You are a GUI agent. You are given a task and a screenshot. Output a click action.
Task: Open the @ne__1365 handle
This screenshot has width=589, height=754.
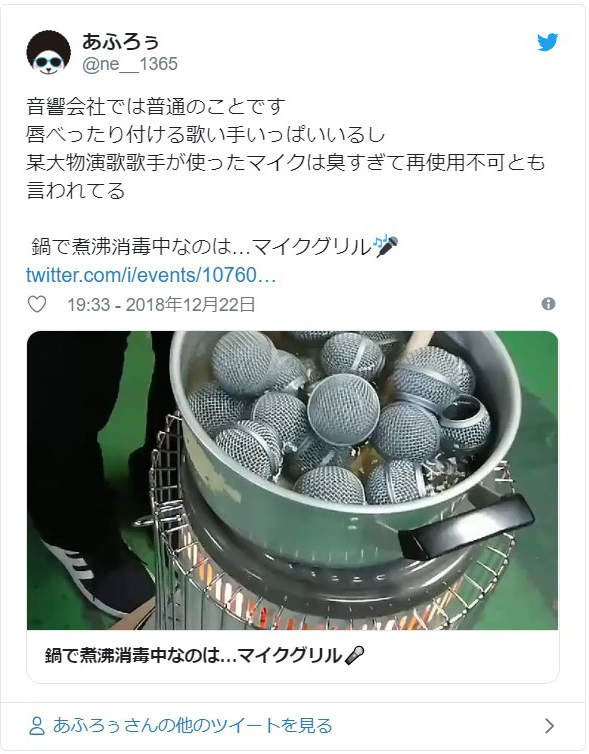[130, 64]
